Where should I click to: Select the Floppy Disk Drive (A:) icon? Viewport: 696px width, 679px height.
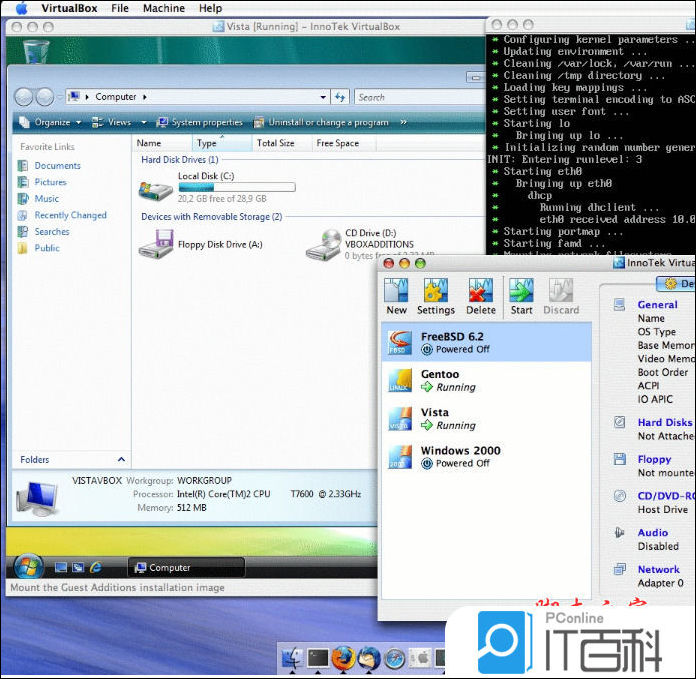click(156, 243)
